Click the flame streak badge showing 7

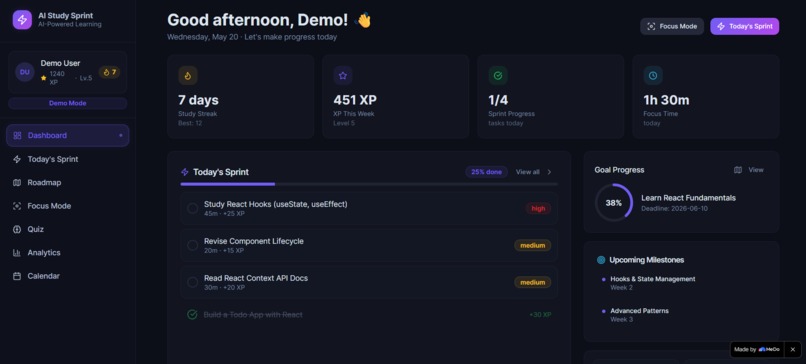click(109, 72)
